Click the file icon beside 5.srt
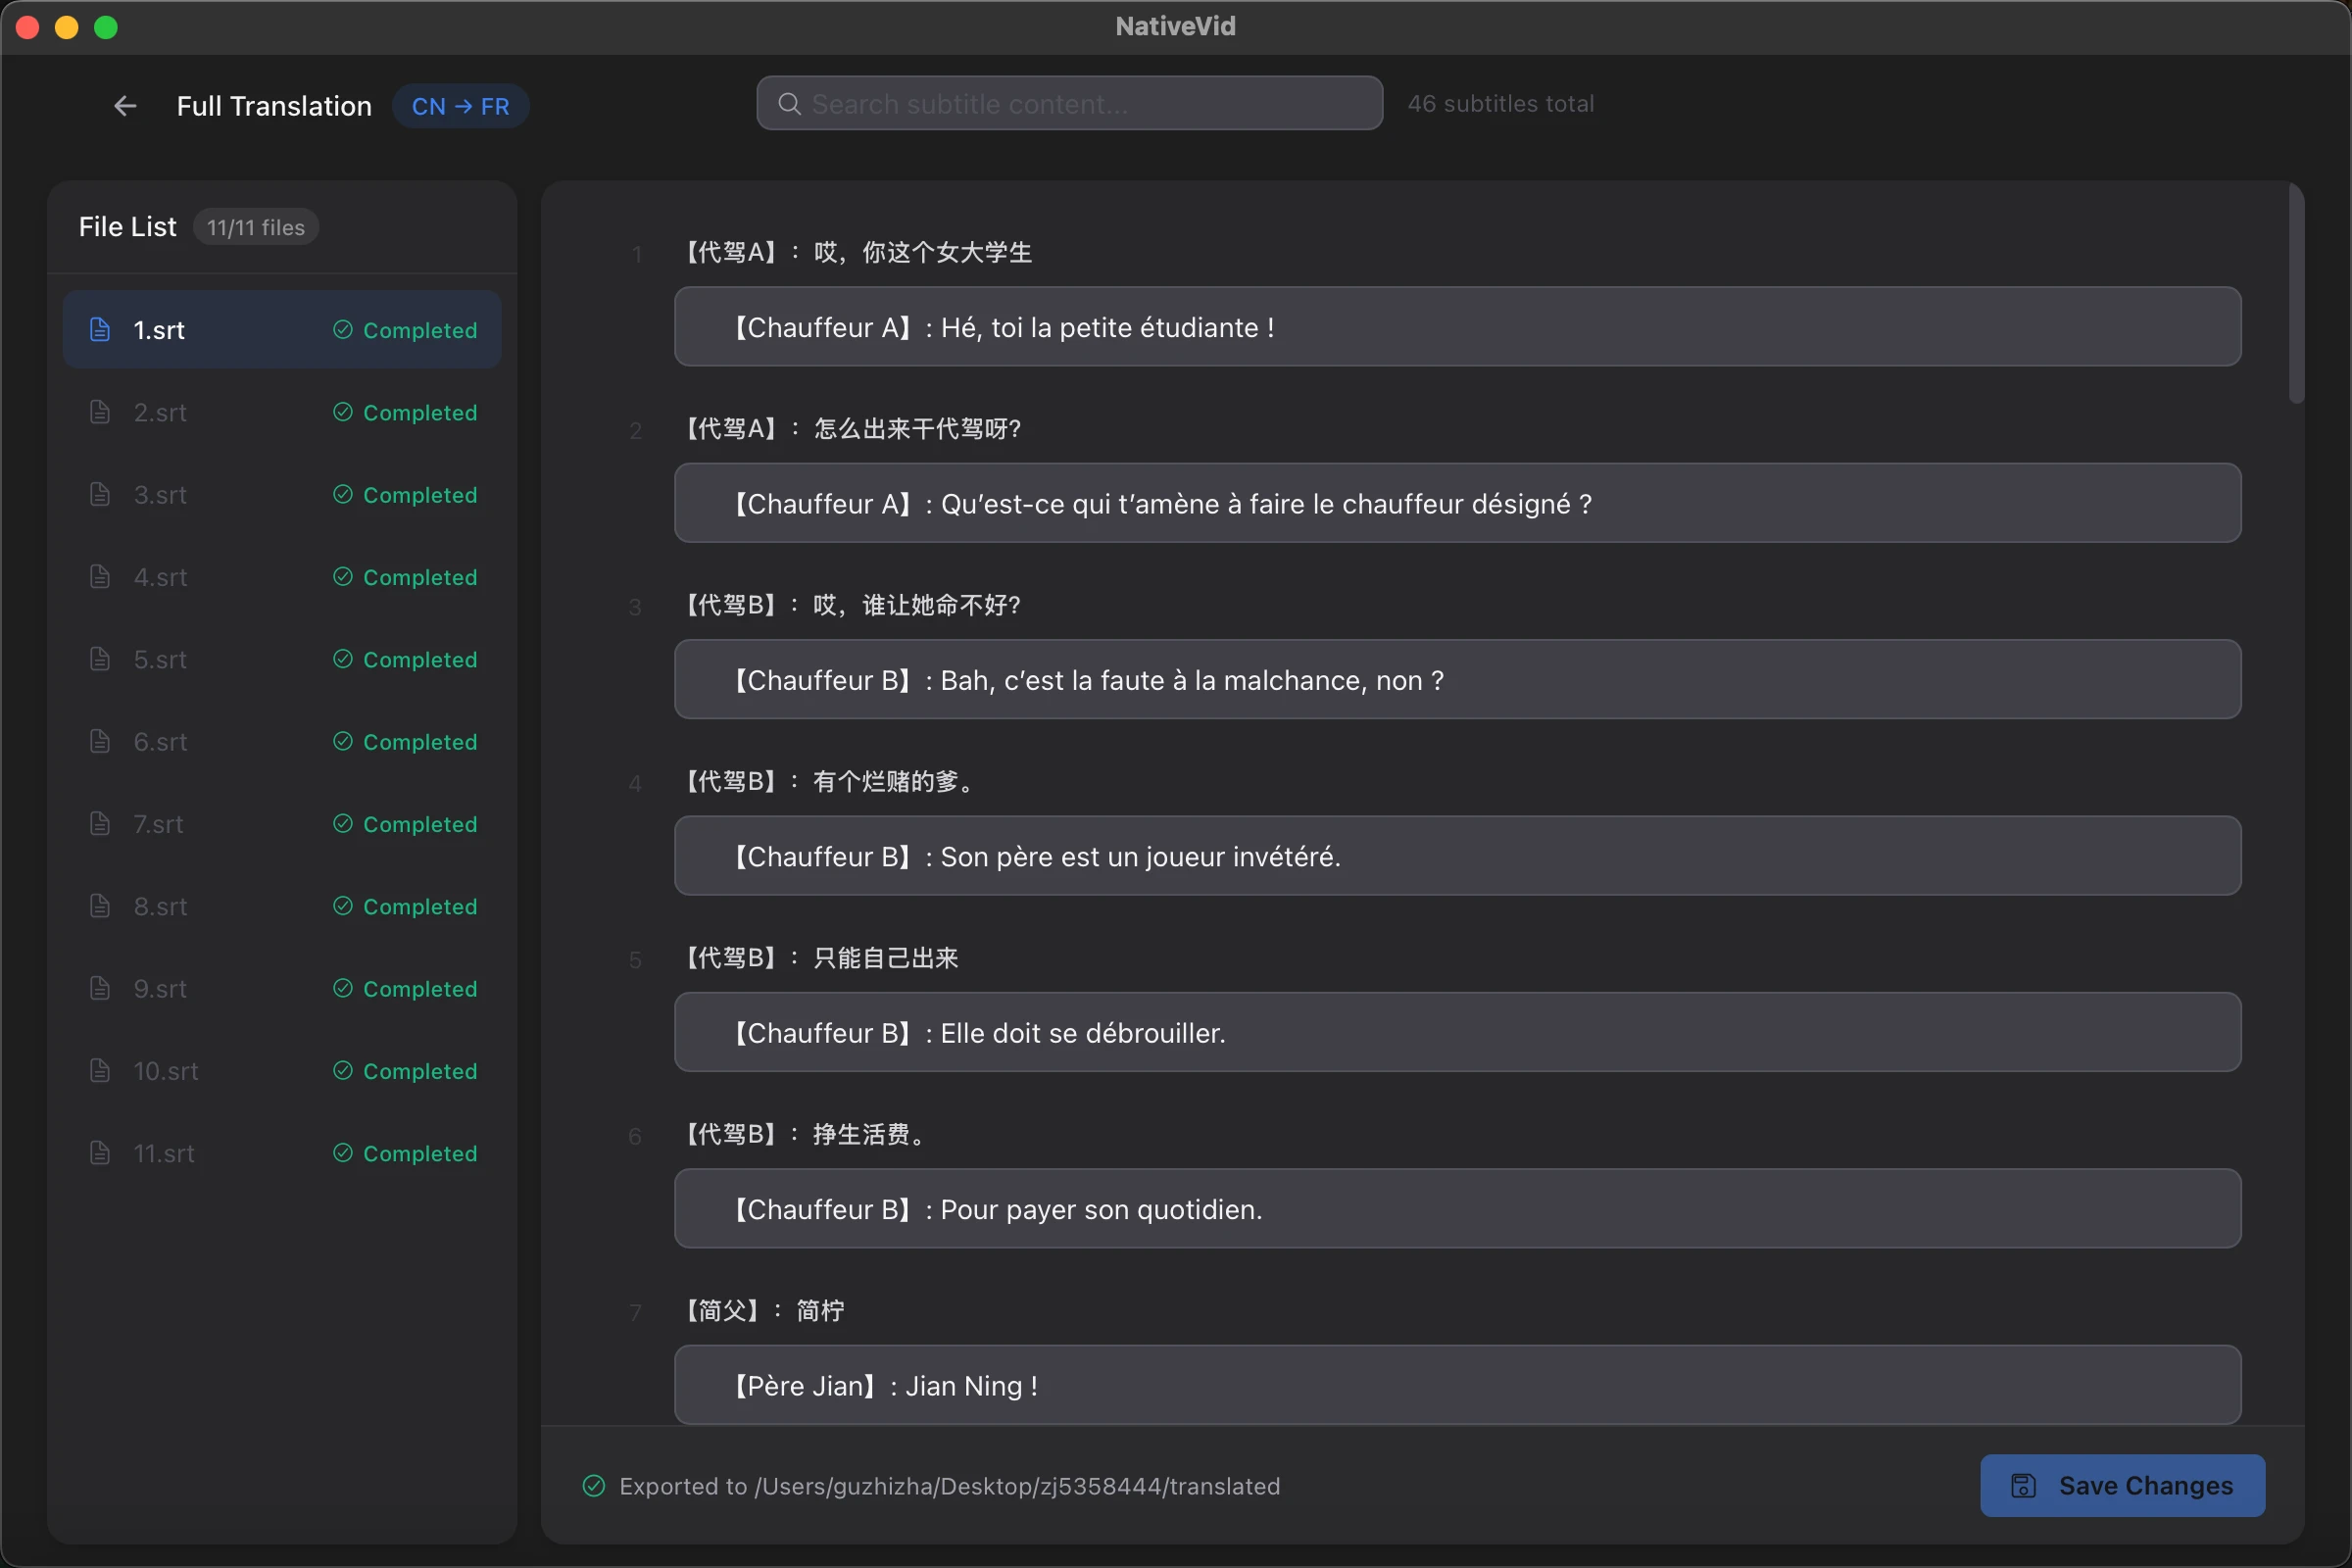Viewport: 2352px width, 1568px height. point(100,659)
